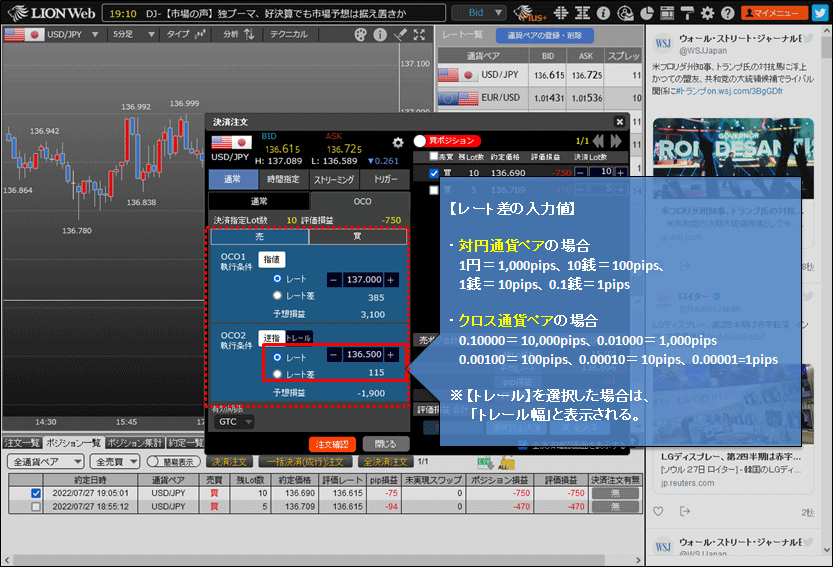Select the chart drawing pencil tool
The image size is (833, 567).
[x=400, y=35]
